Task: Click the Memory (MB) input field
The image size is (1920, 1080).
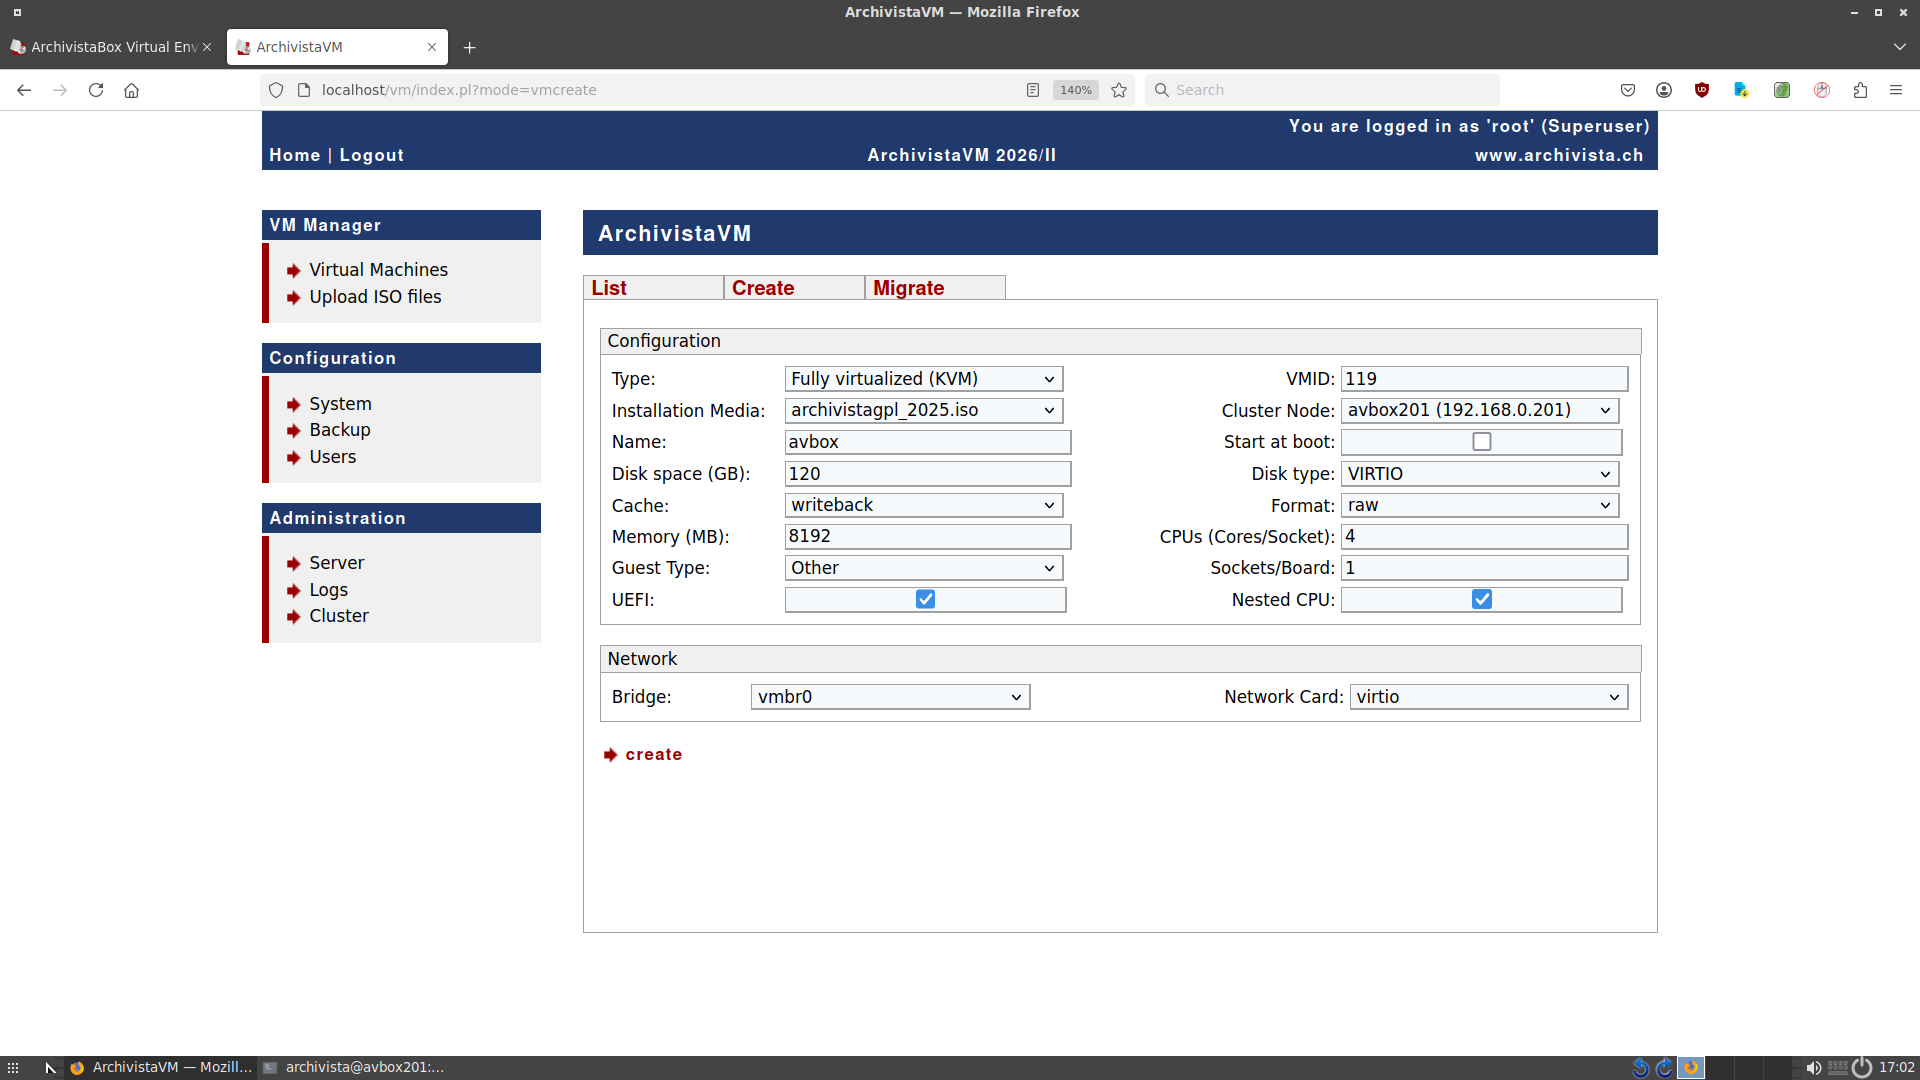Action: click(x=927, y=536)
